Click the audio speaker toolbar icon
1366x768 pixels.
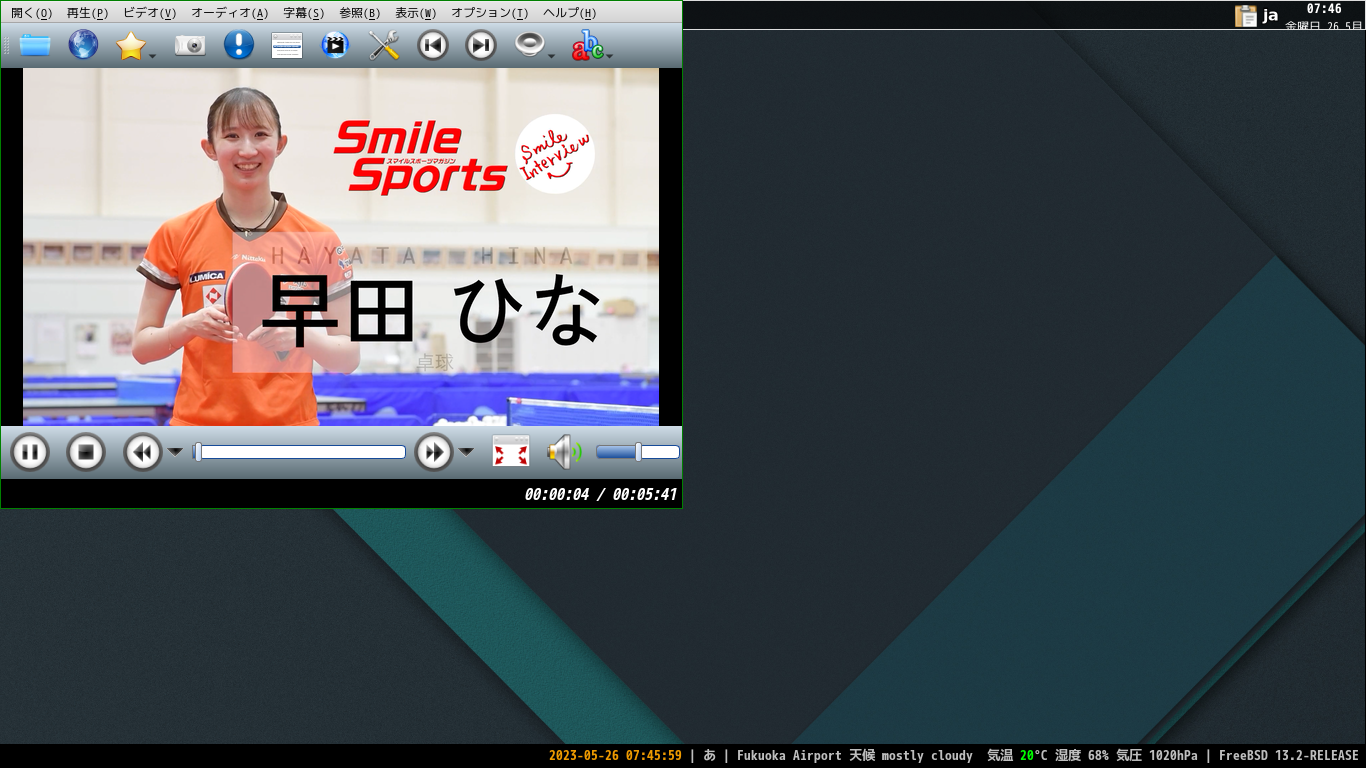point(529,45)
